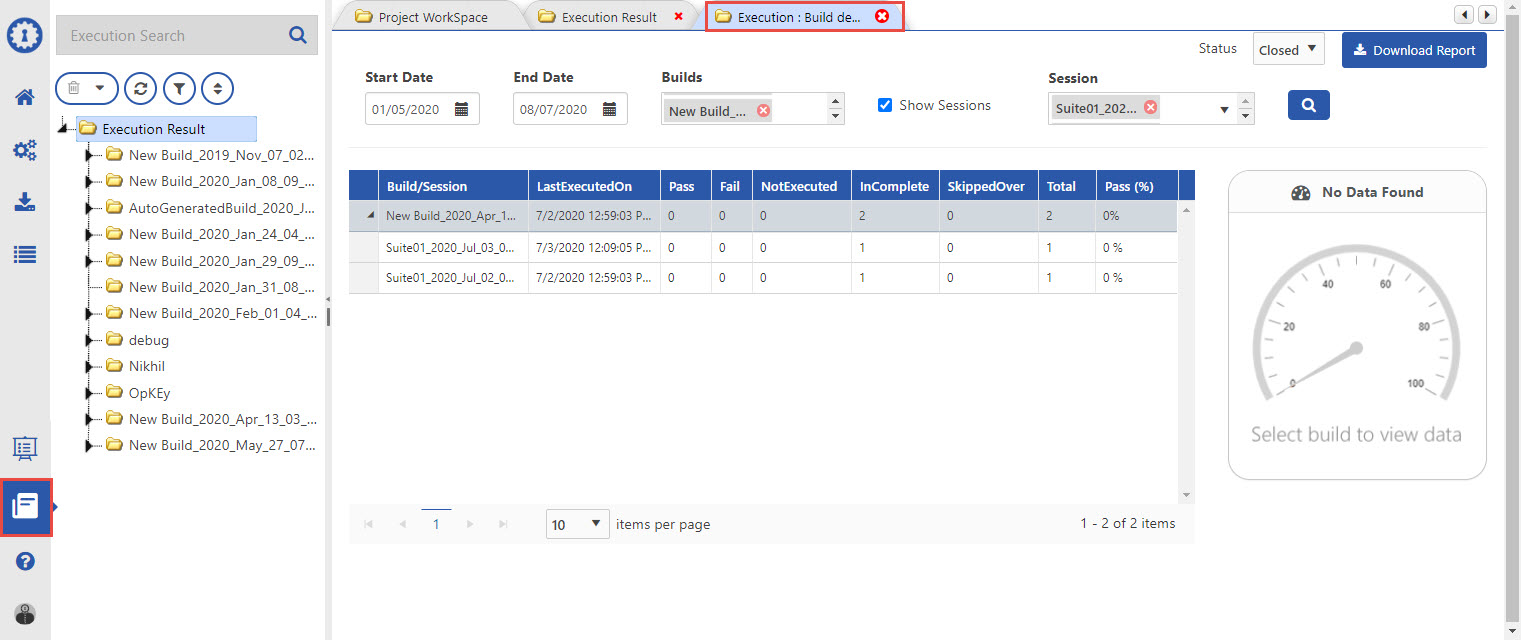Sort by Build/Session column header
Viewport: 1521px width, 640px height.
point(454,186)
